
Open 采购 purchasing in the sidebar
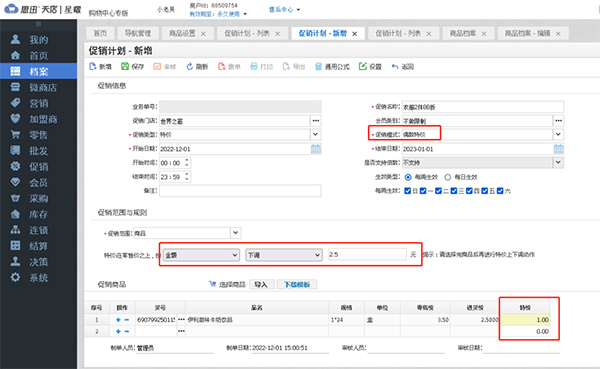[x=38, y=198]
